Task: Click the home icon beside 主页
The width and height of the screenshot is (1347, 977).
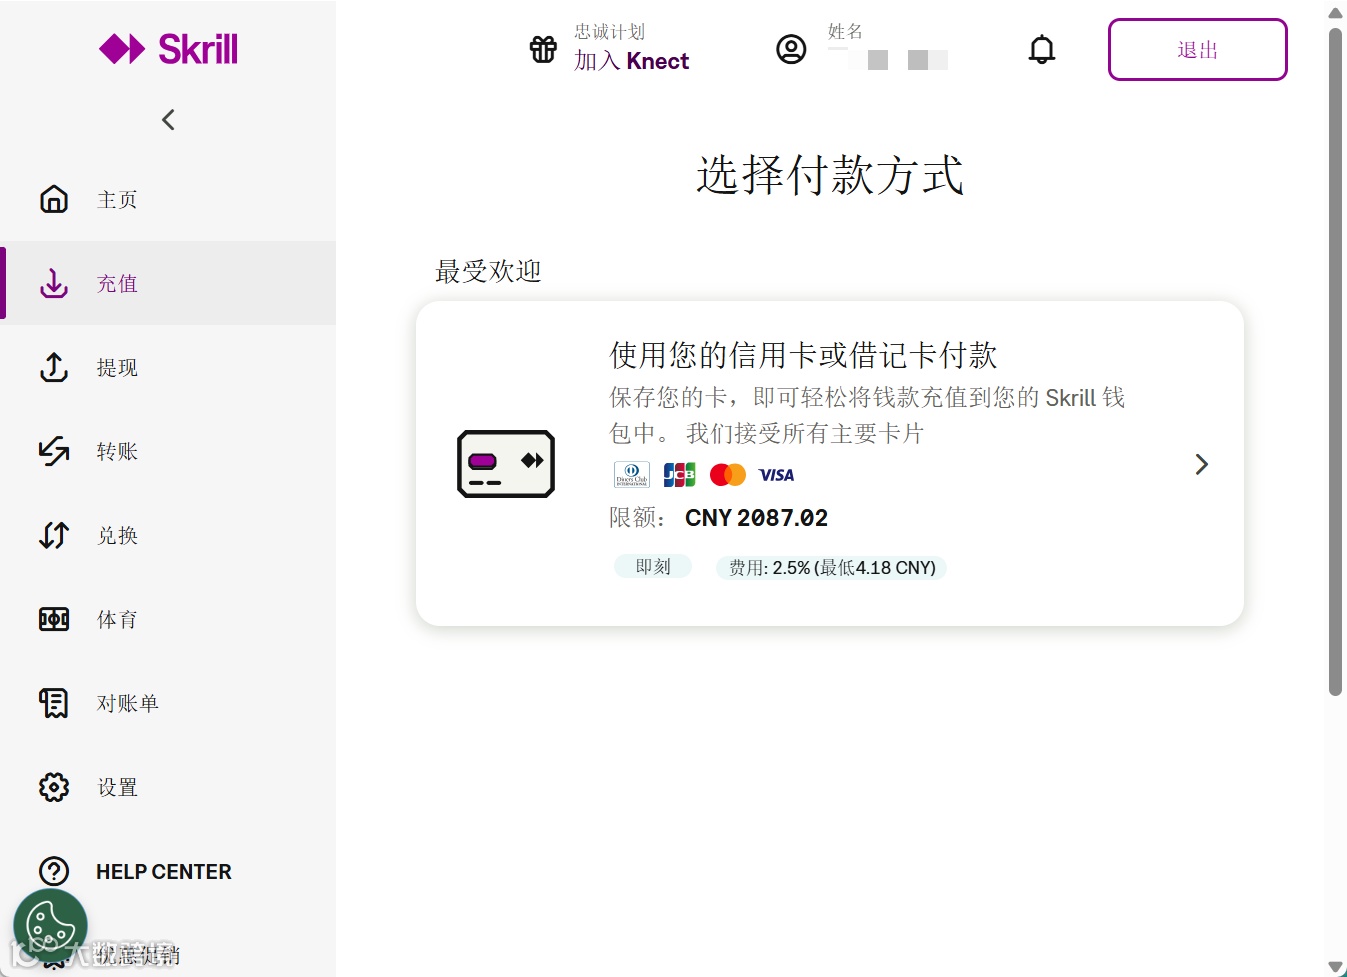Action: pos(54,199)
